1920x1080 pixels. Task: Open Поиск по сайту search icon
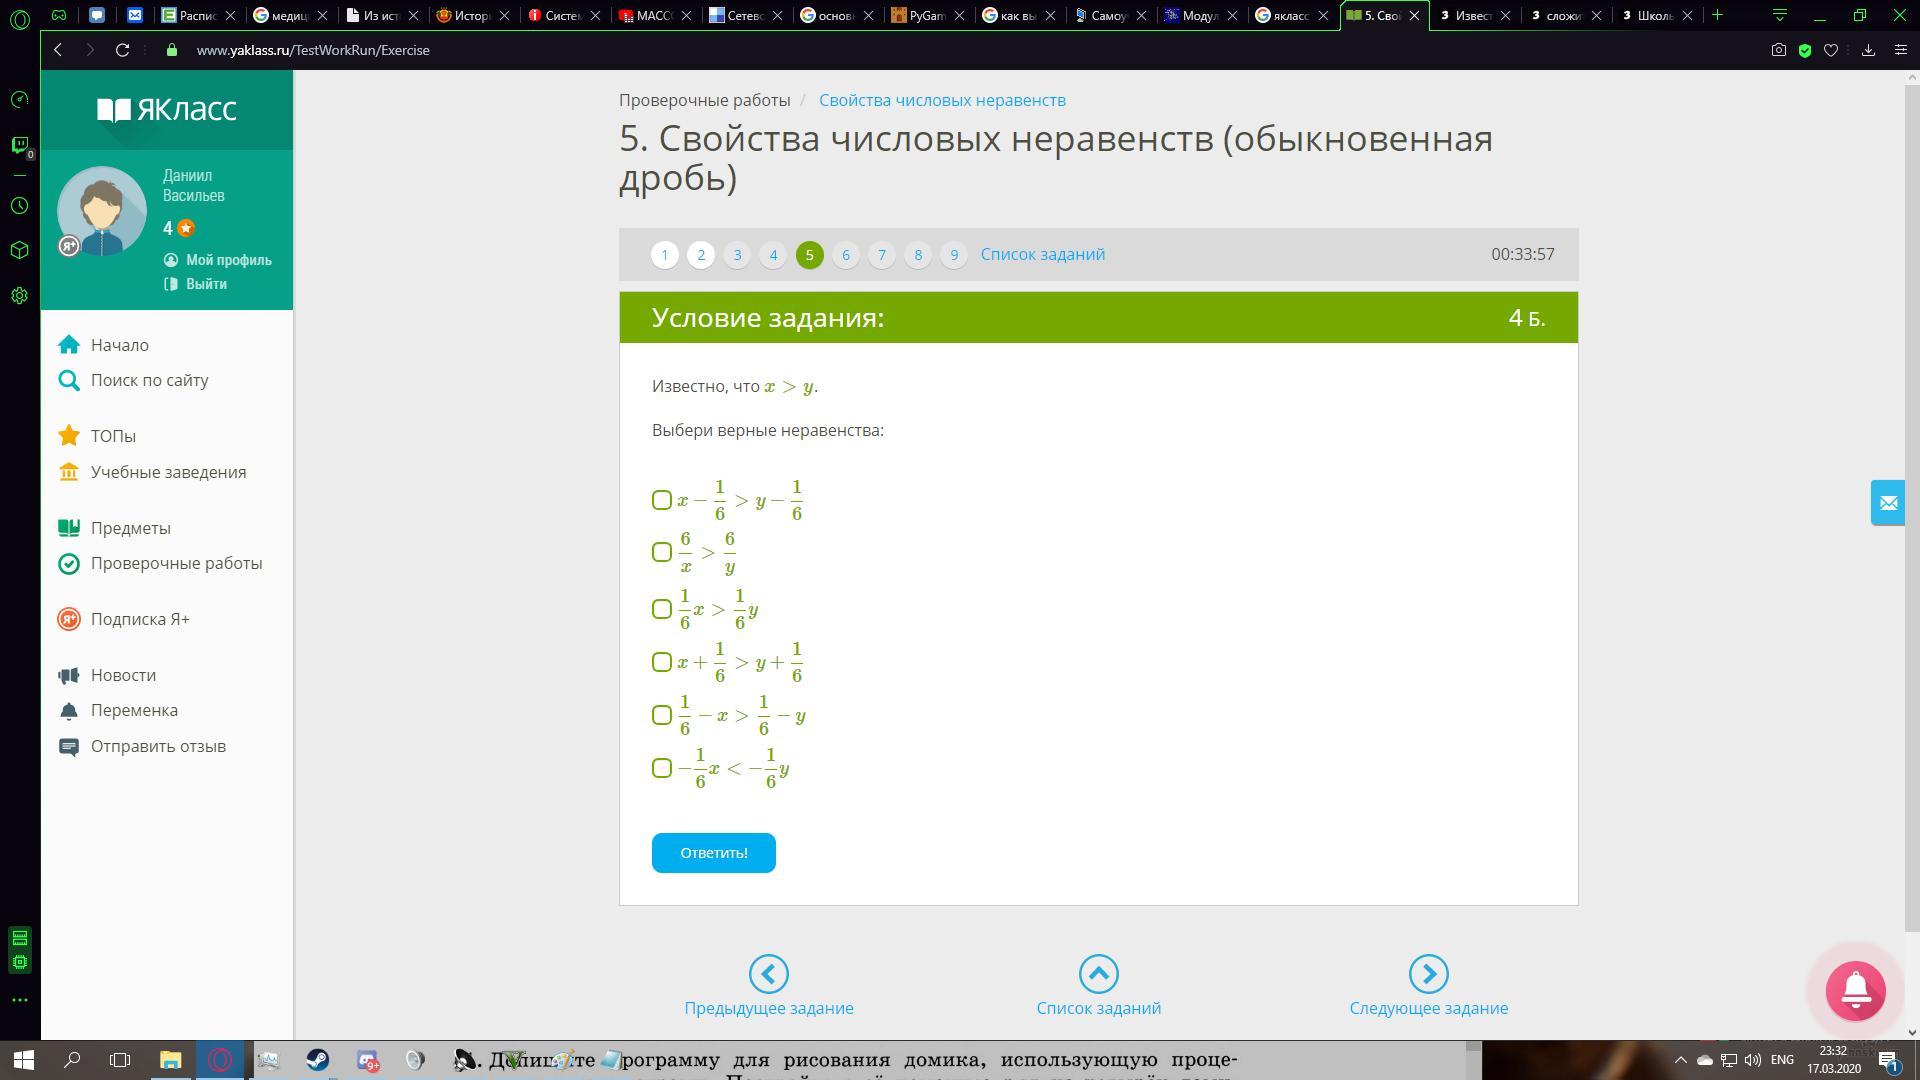pos(69,380)
